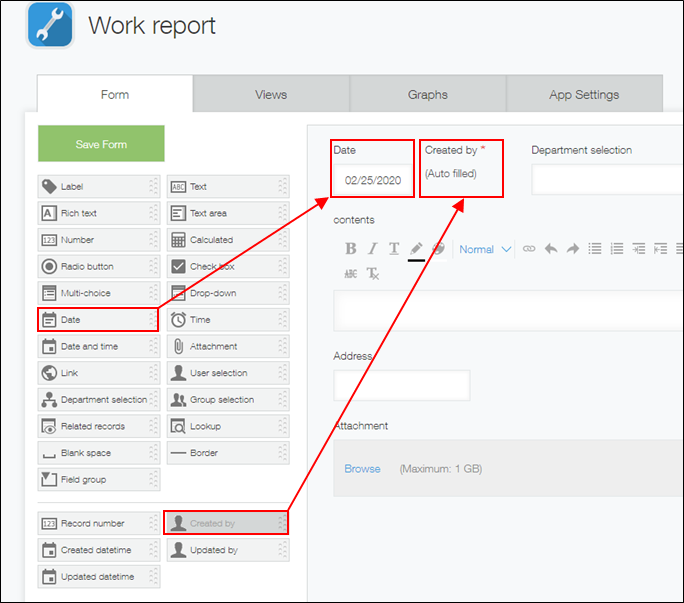This screenshot has width=684, height=603.
Task: Pick the Department selection palette item
Action: [99, 400]
